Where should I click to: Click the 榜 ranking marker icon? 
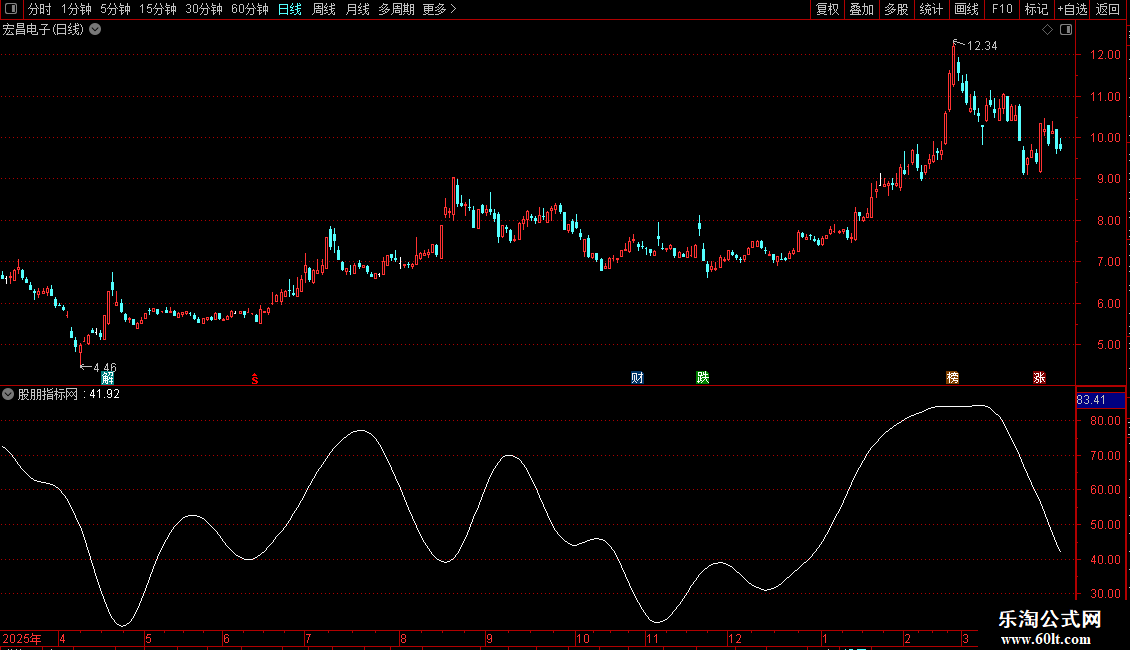coord(953,378)
